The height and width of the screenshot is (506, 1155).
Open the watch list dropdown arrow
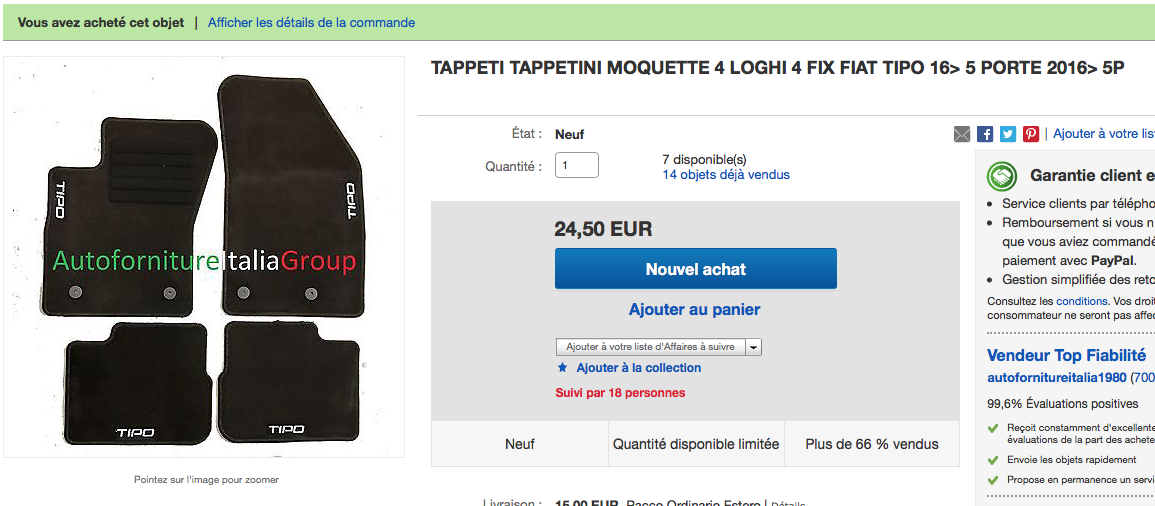(754, 347)
